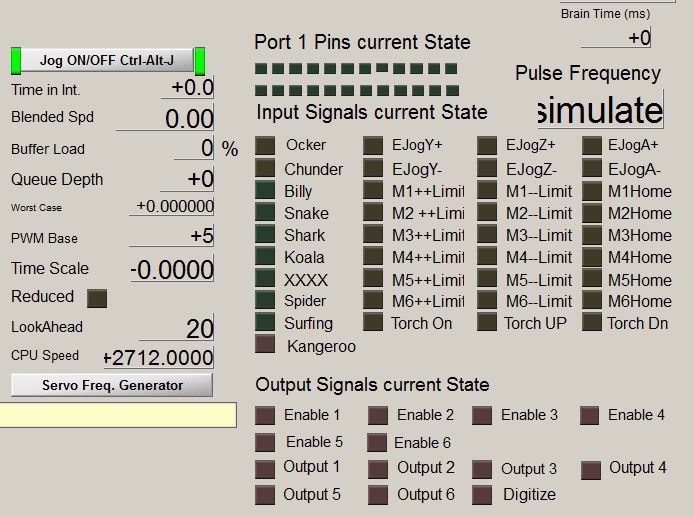Click the Output 4 signal LED
The image size is (694, 517).
coord(591,469)
